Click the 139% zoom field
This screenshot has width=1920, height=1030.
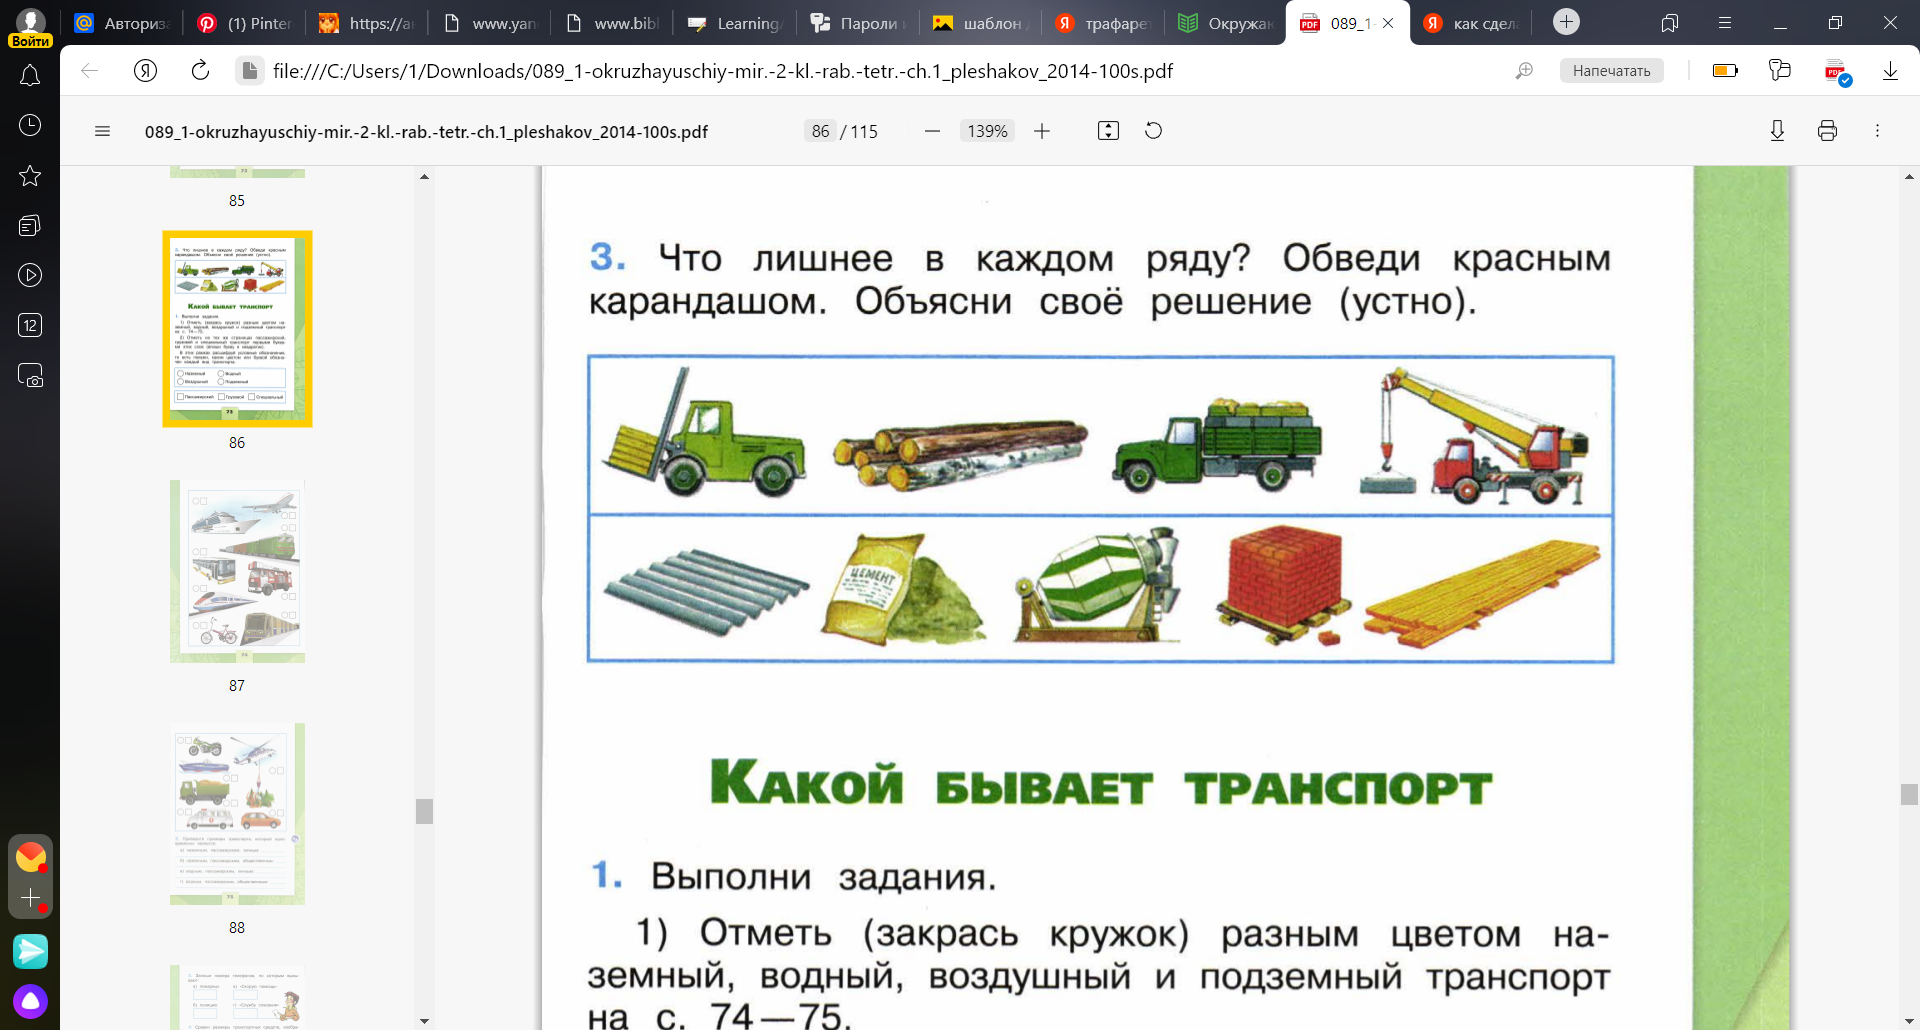[987, 131]
